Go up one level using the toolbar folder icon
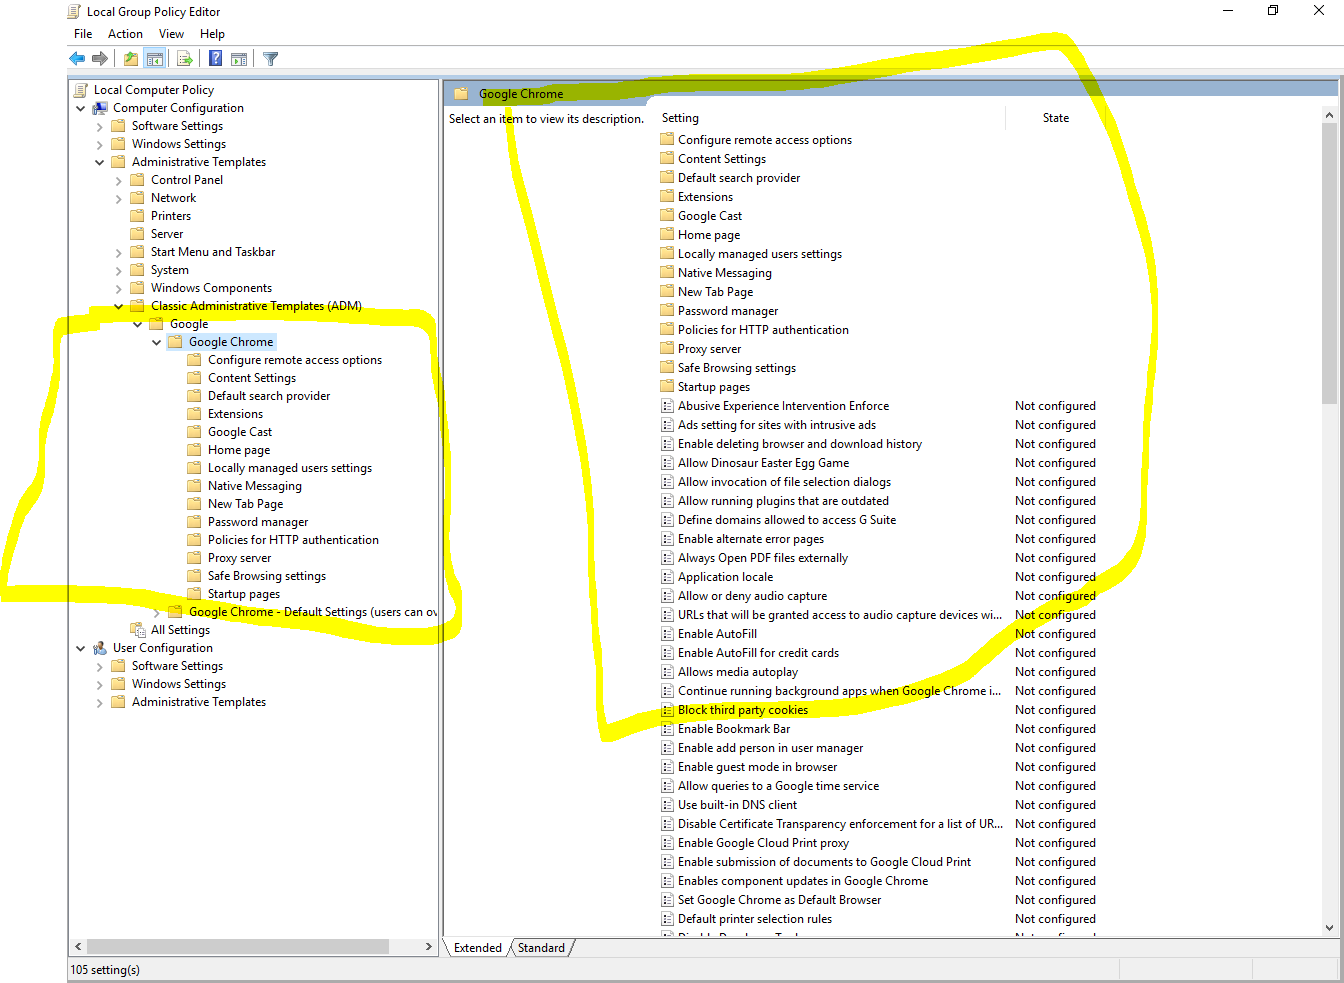This screenshot has width=1344, height=983. coord(131,59)
